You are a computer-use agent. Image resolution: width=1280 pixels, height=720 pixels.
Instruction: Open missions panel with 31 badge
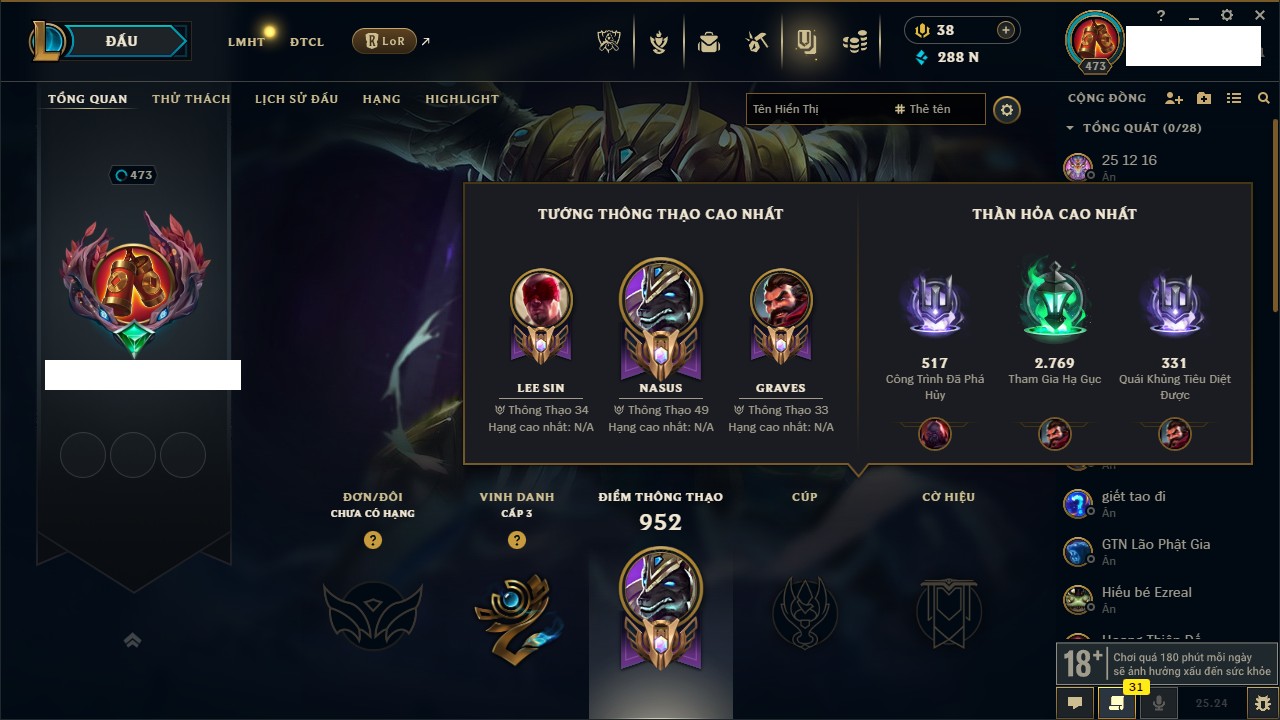(1117, 703)
